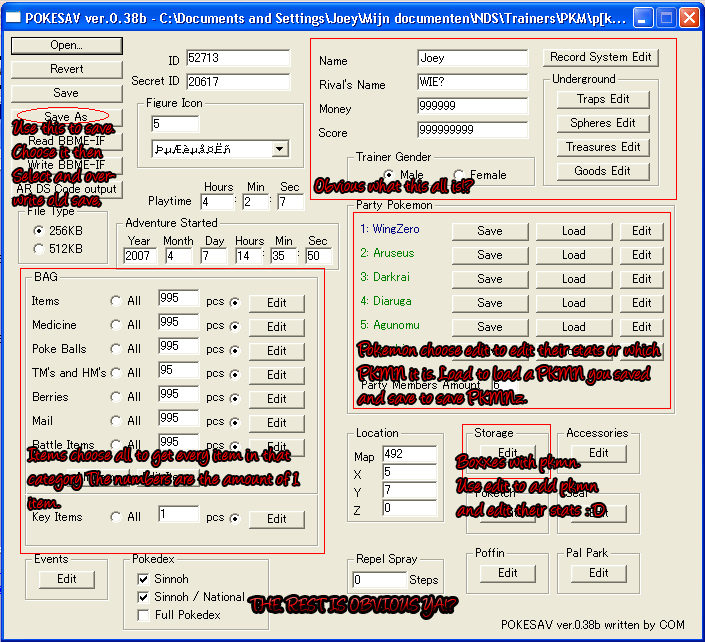This screenshot has height=642, width=705.
Task: Click the Location X field
Action: (409, 472)
